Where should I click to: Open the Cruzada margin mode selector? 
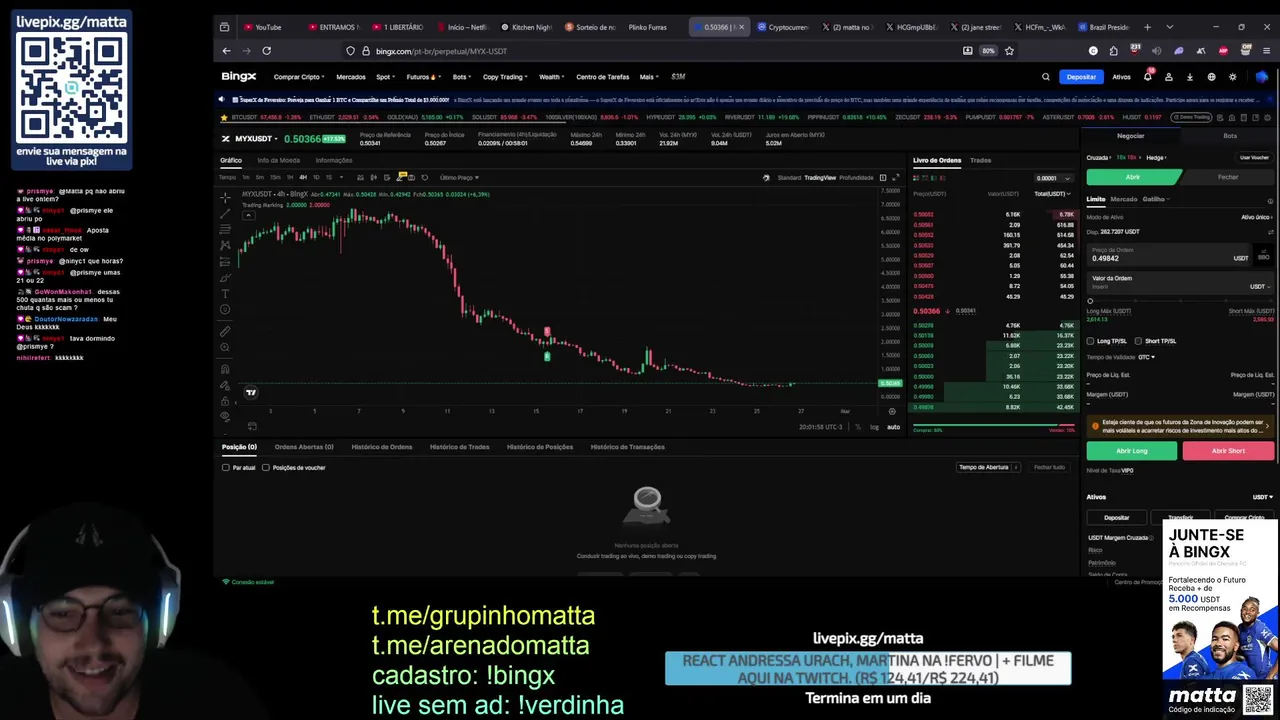pos(1098,157)
